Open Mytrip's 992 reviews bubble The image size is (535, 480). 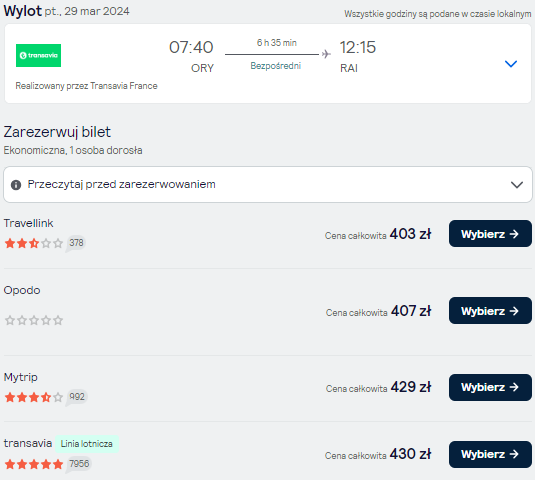click(x=77, y=397)
